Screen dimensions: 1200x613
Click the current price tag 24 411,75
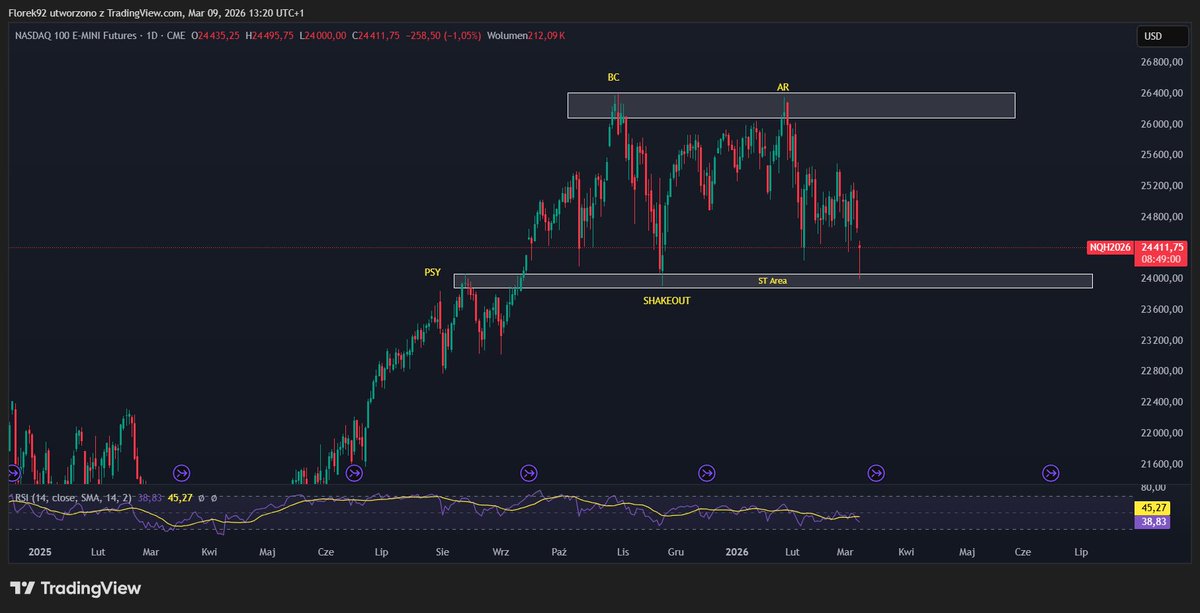1160,247
